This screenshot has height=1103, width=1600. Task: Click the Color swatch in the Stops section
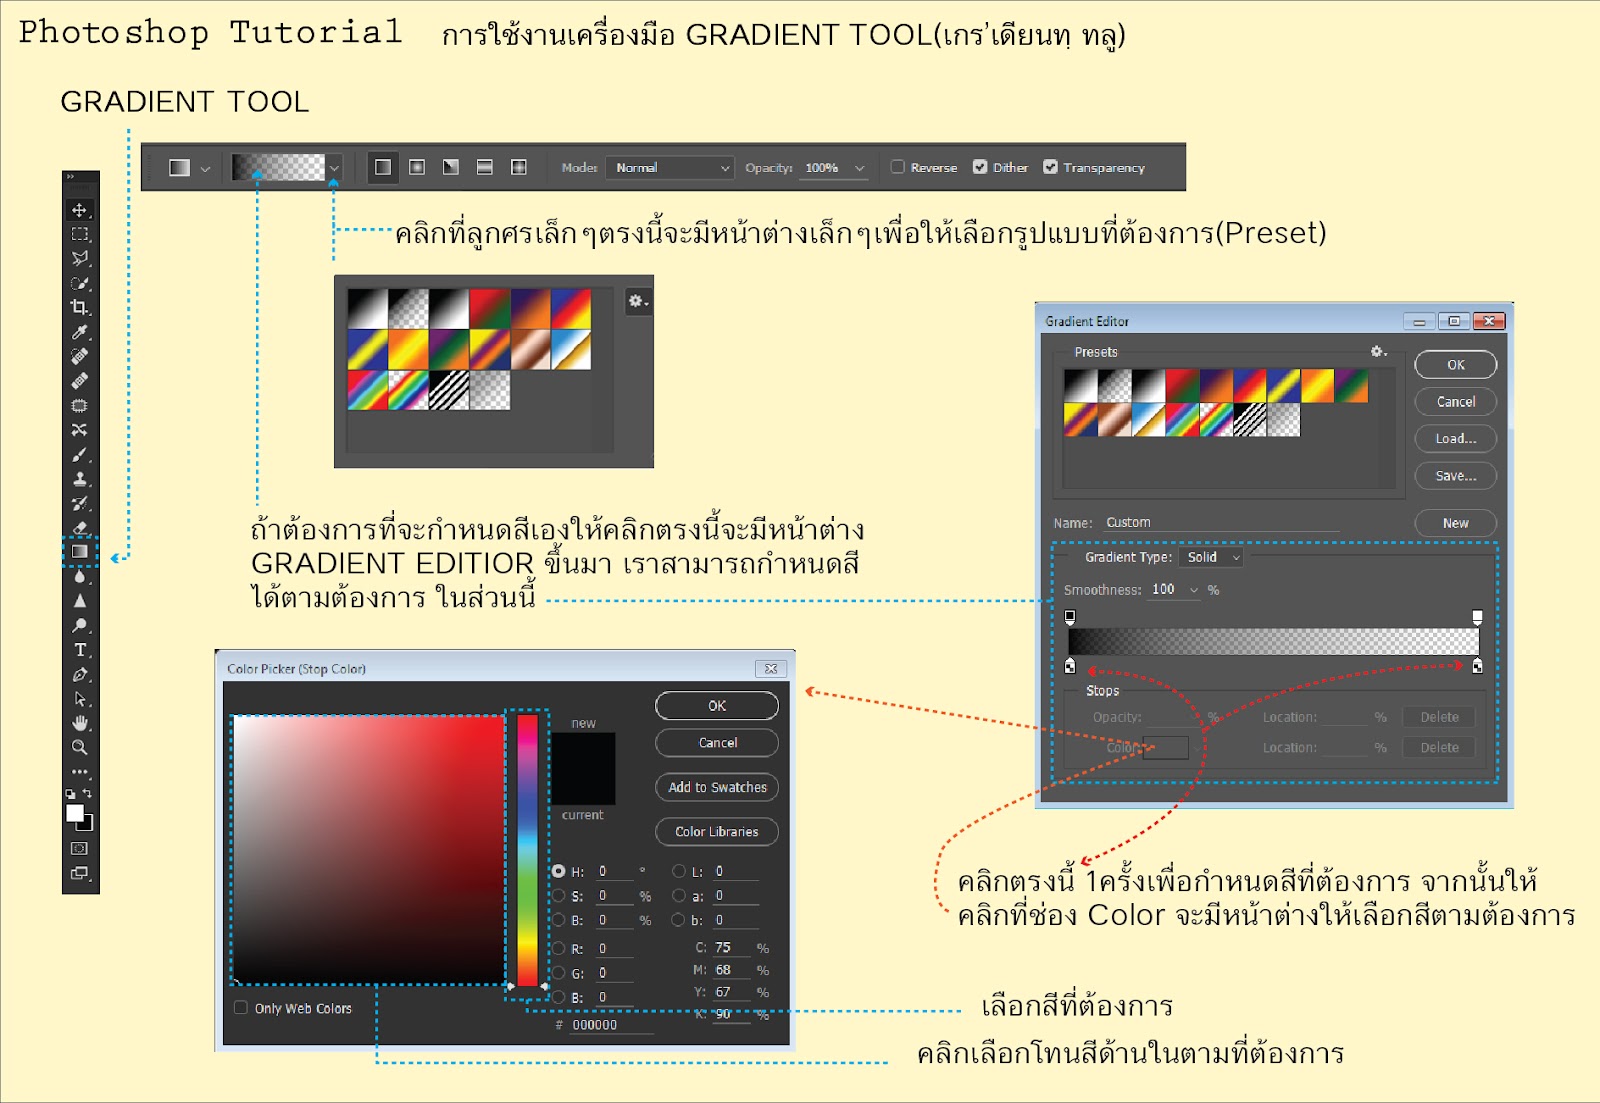click(1165, 747)
